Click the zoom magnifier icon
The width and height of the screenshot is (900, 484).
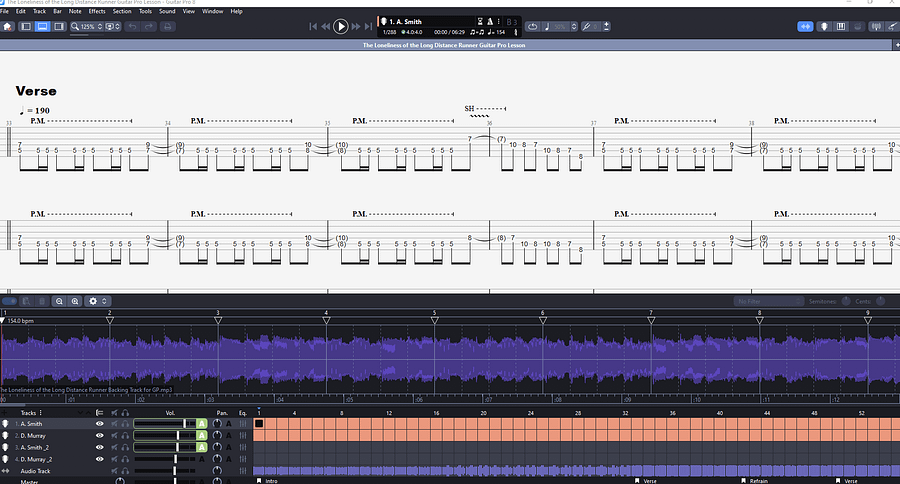point(75,26)
